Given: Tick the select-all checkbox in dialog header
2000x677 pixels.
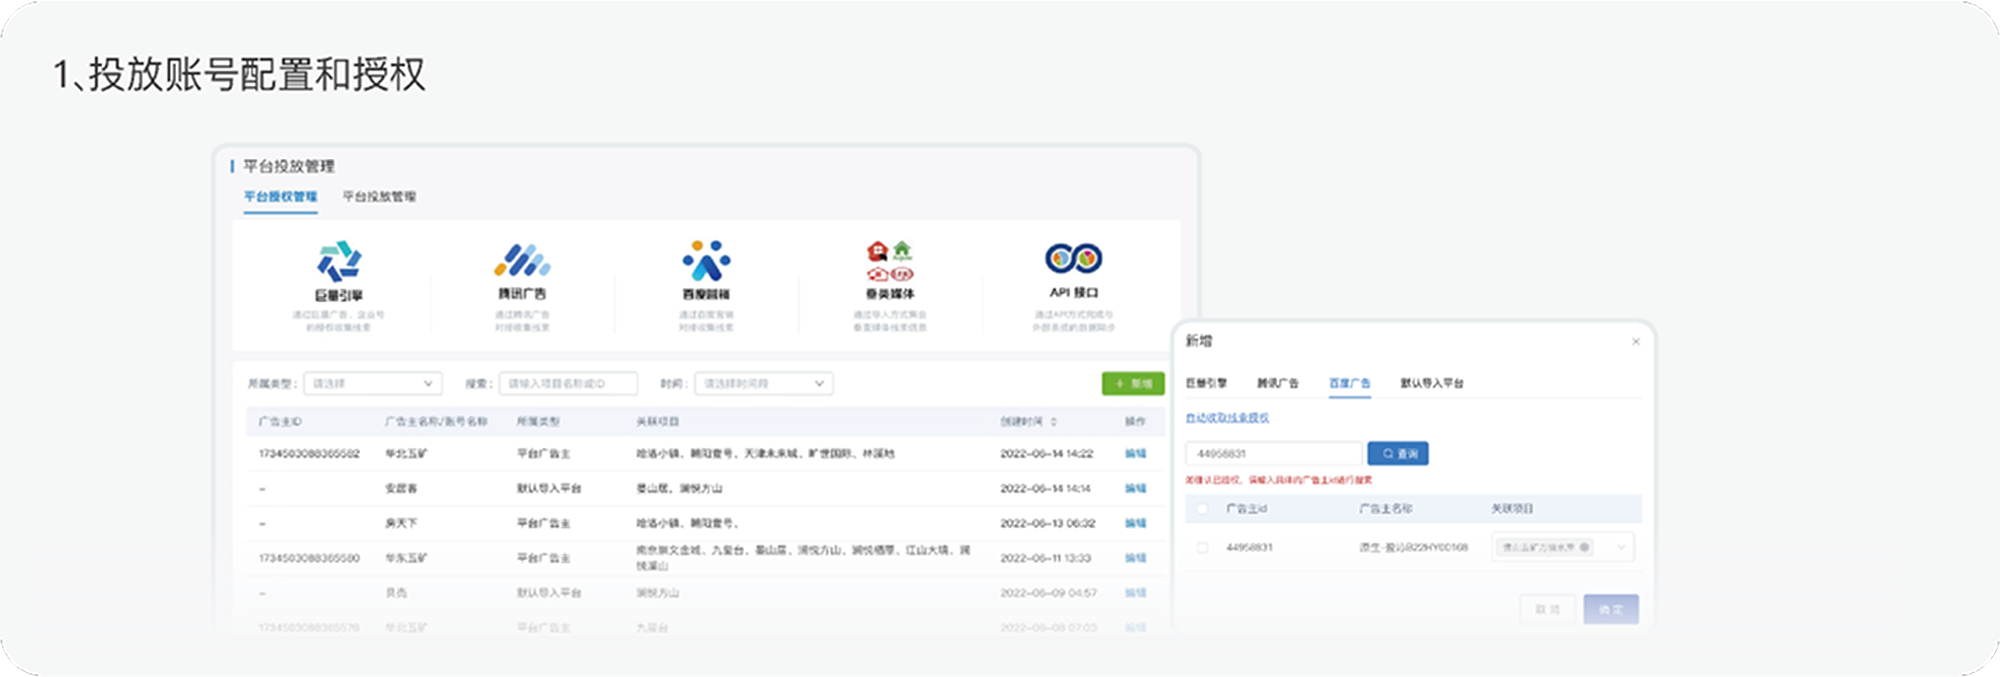Looking at the screenshot, I should (x=1202, y=509).
